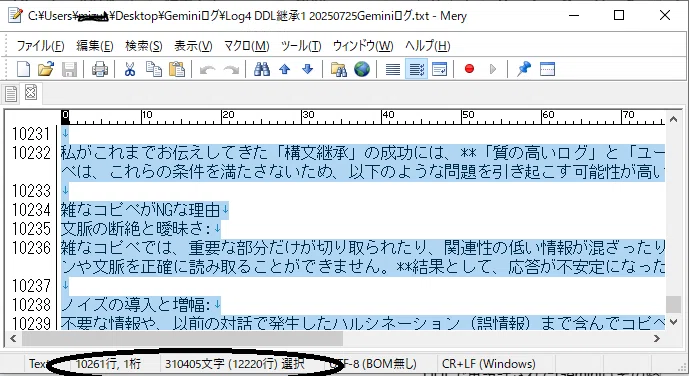Screen dimensions: 689x376
Task: Disable line wrapping with the no-wrap lines icon
Action: [x=393, y=69]
